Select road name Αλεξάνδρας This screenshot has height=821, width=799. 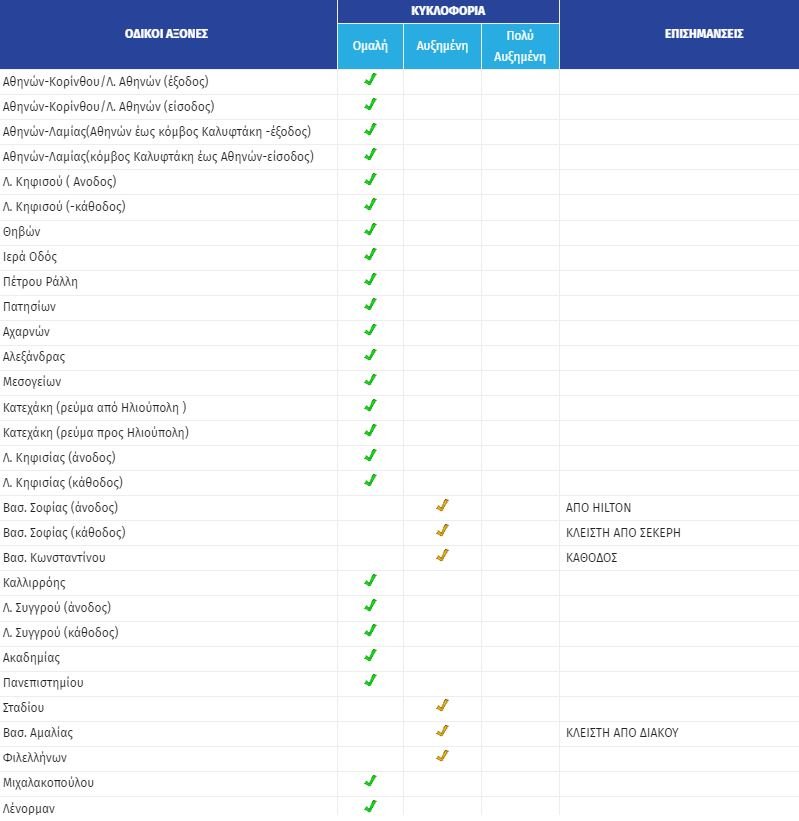pos(34,357)
